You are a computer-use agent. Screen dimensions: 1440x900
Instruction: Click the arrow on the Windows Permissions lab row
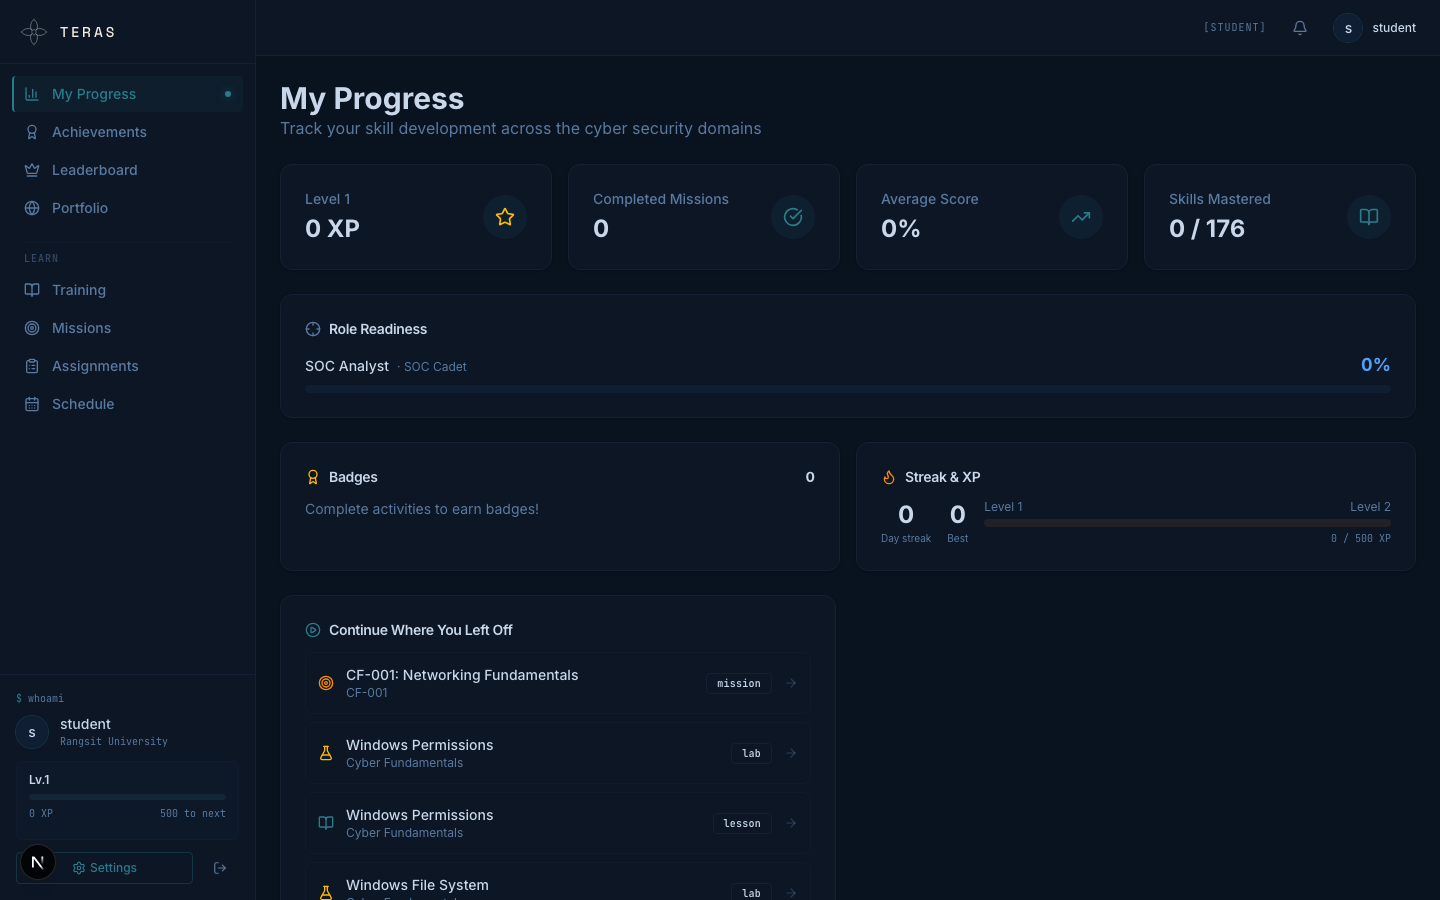click(x=791, y=753)
